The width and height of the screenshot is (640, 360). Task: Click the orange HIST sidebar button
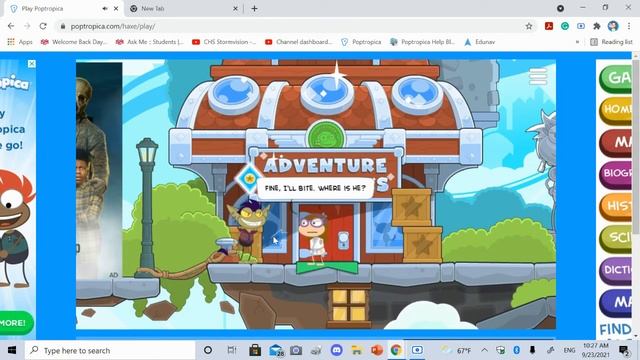point(615,206)
